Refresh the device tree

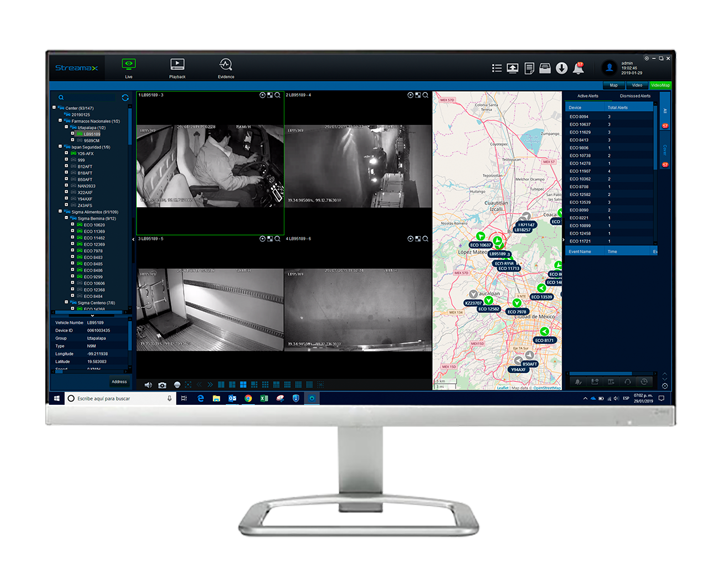click(125, 97)
